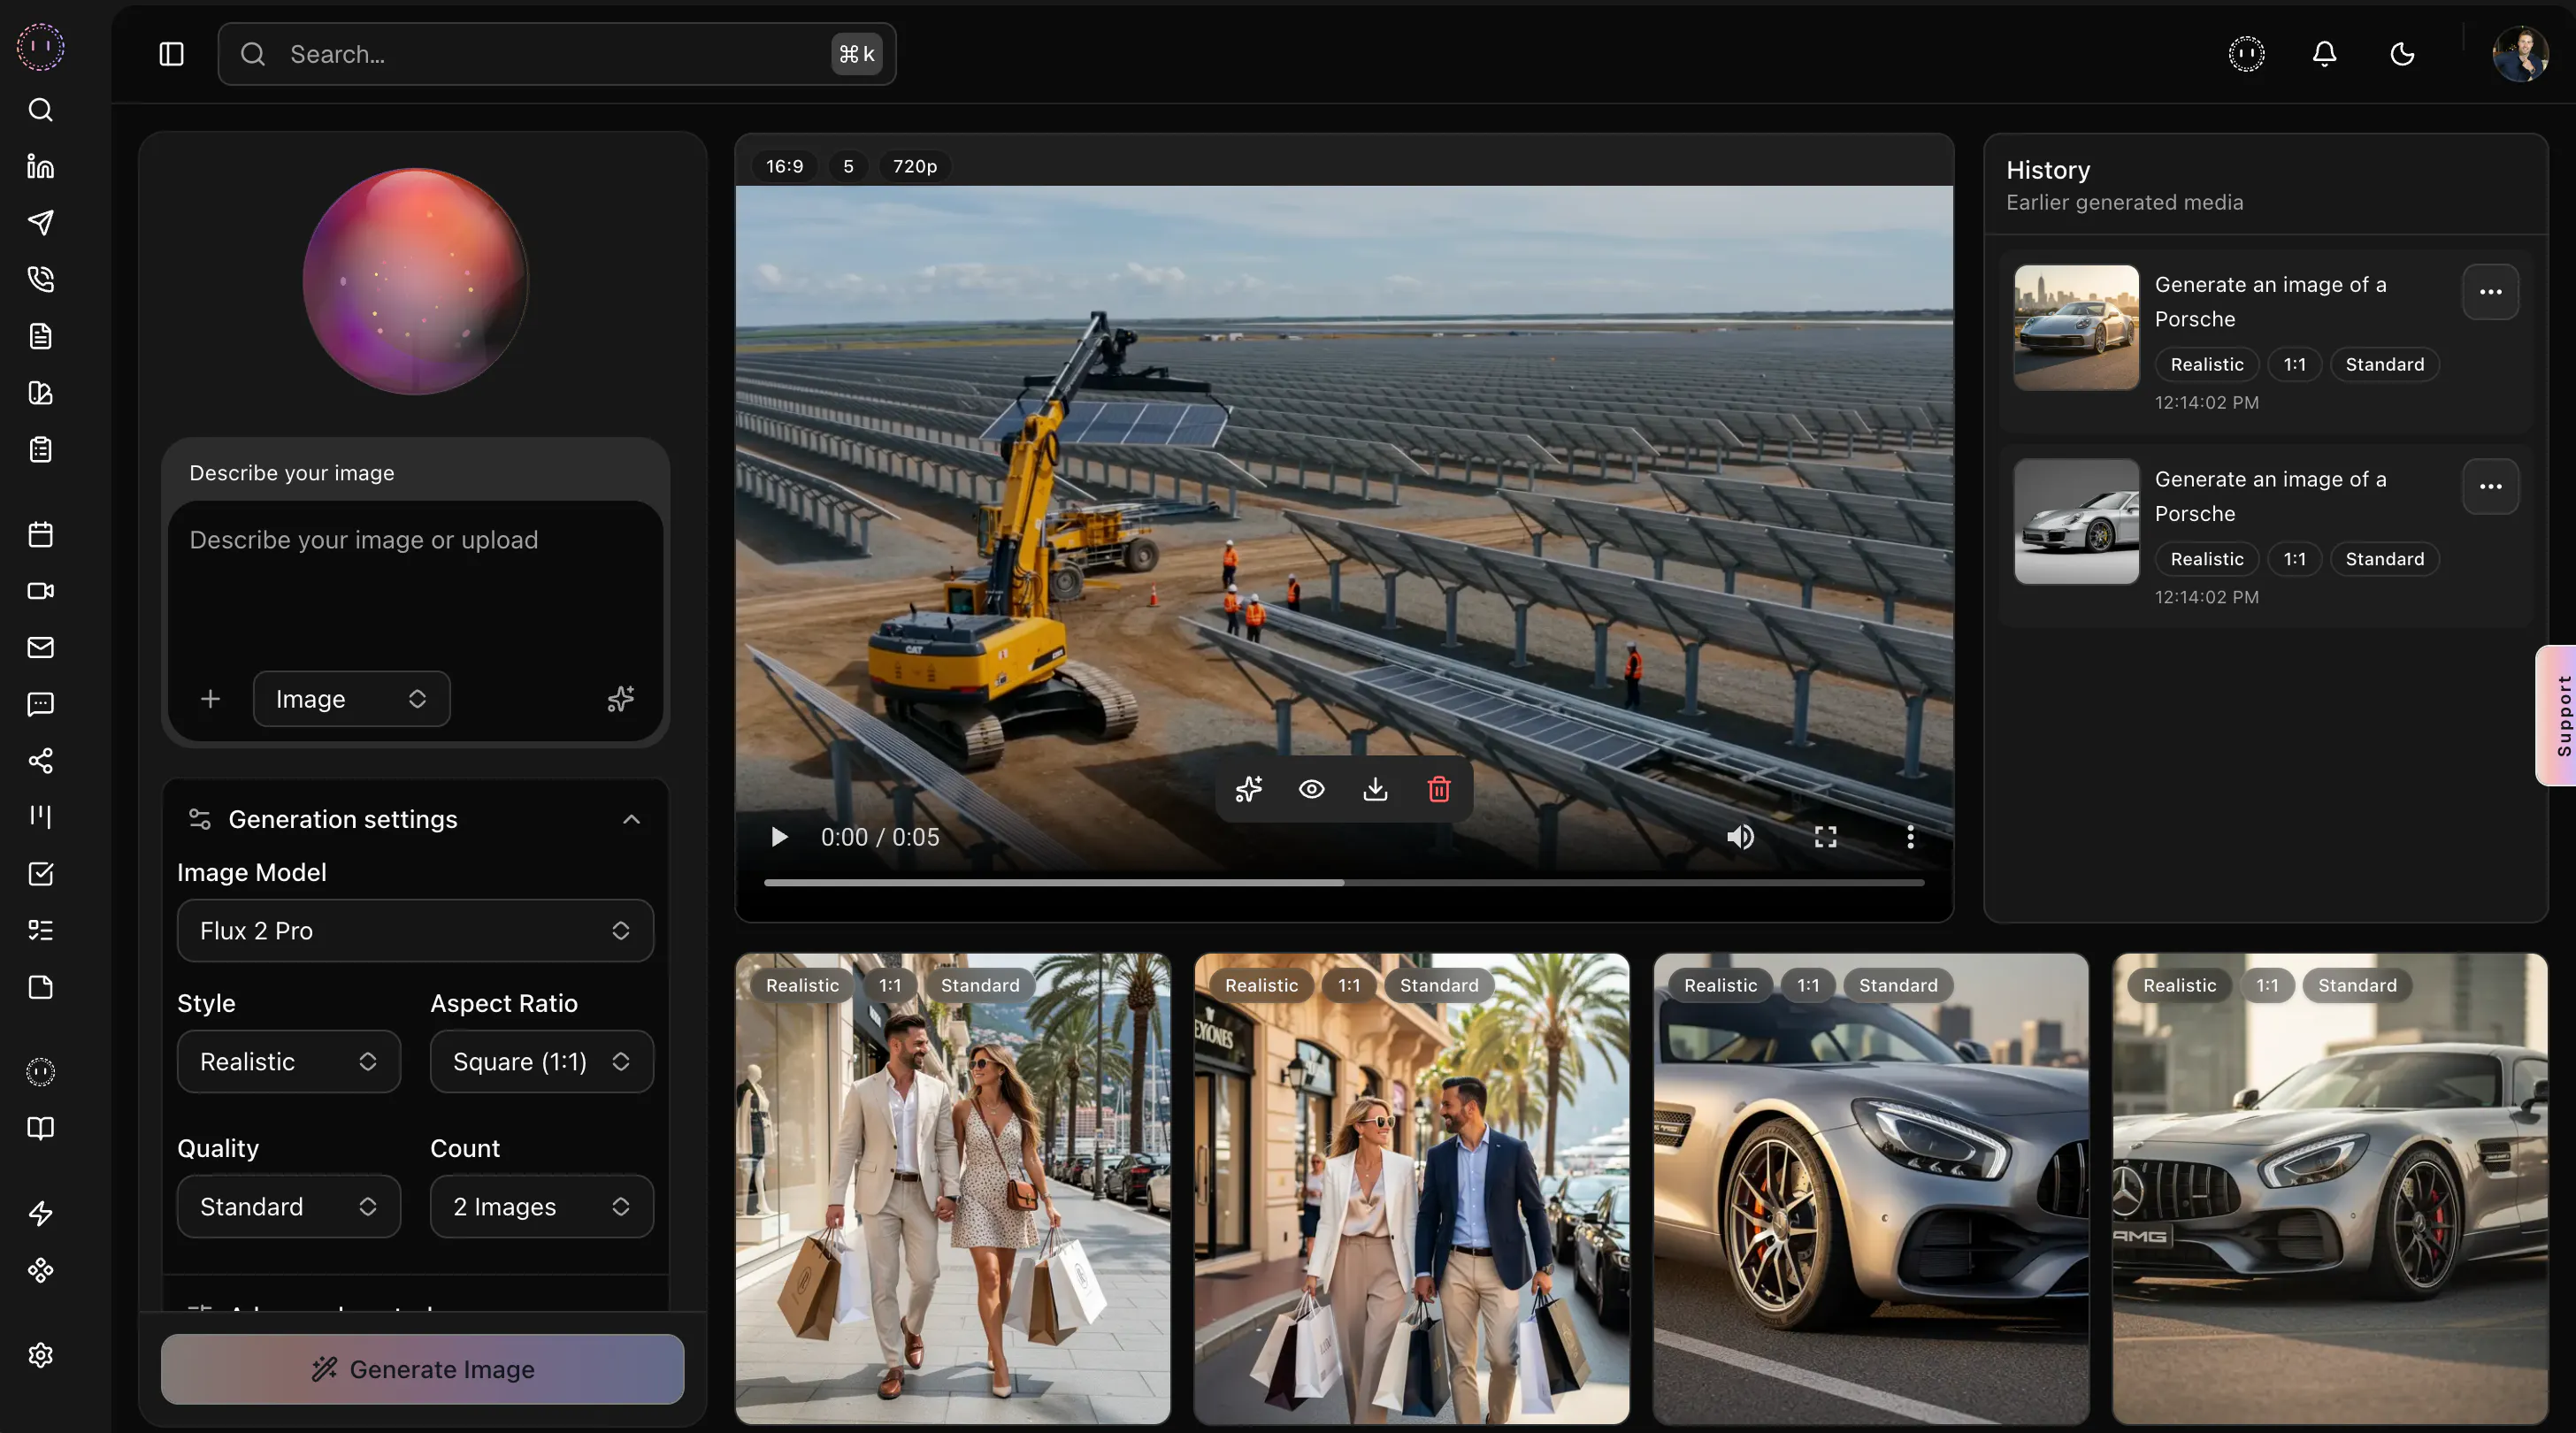Mute the video volume
The image size is (2576, 1433).
tap(1740, 837)
